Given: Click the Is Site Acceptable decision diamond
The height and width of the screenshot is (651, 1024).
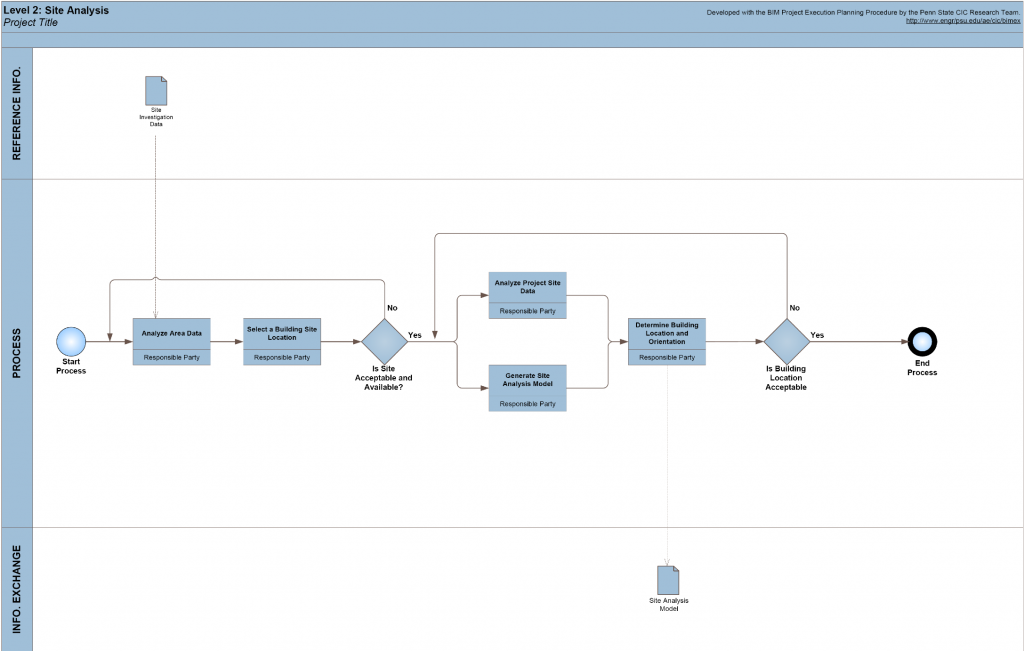Looking at the screenshot, I should tap(384, 342).
